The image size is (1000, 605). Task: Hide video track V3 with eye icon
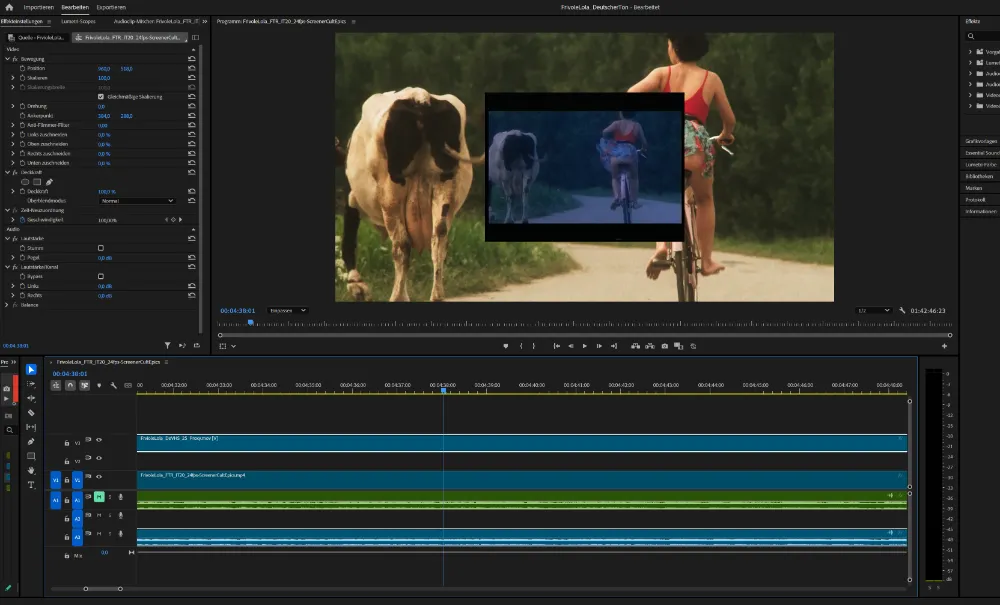point(99,440)
